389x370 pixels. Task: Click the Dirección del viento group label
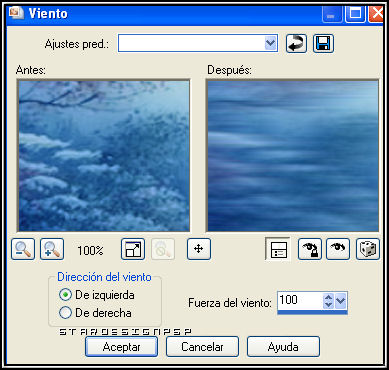104,277
